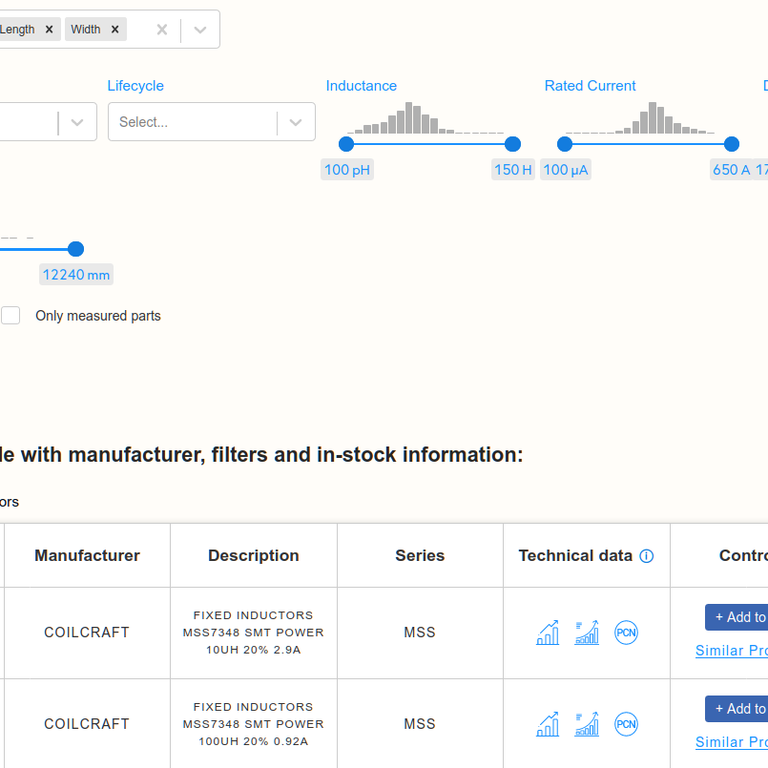
Task: Grab the Rated Current minimum slider handle
Action: [565, 144]
